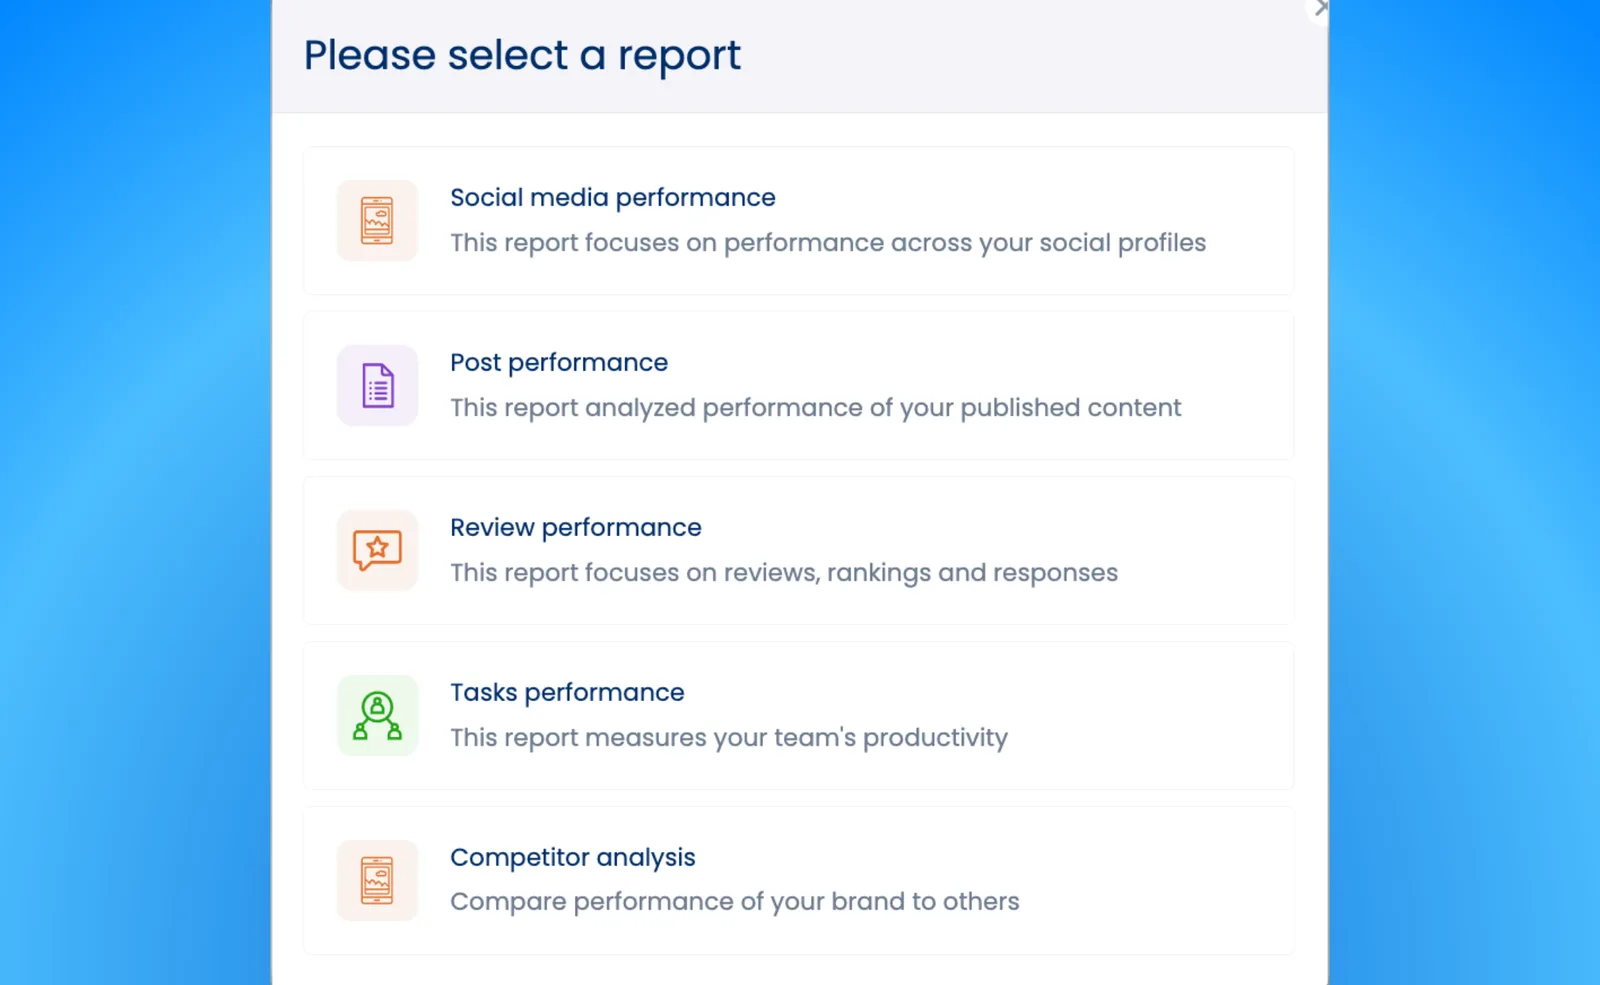Click the green productivity people icon
1600x985 pixels.
(x=377, y=715)
